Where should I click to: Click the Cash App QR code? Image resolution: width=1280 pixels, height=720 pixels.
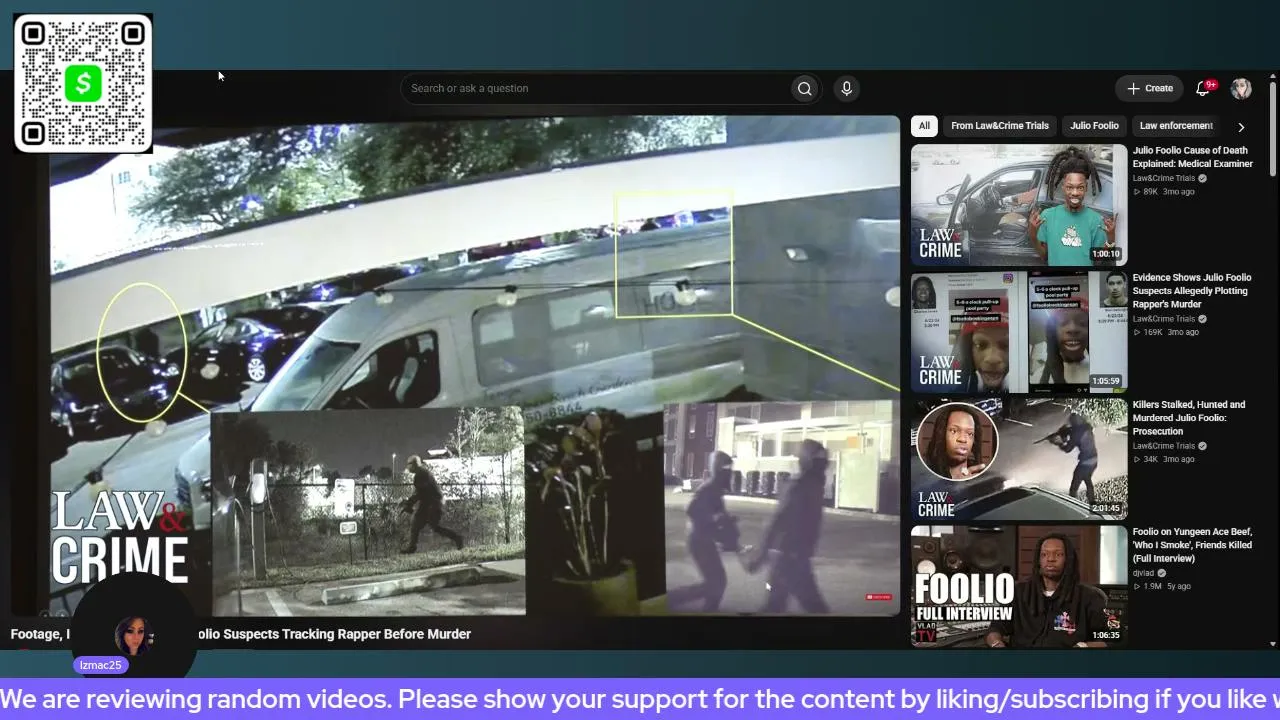pyautogui.click(x=83, y=83)
